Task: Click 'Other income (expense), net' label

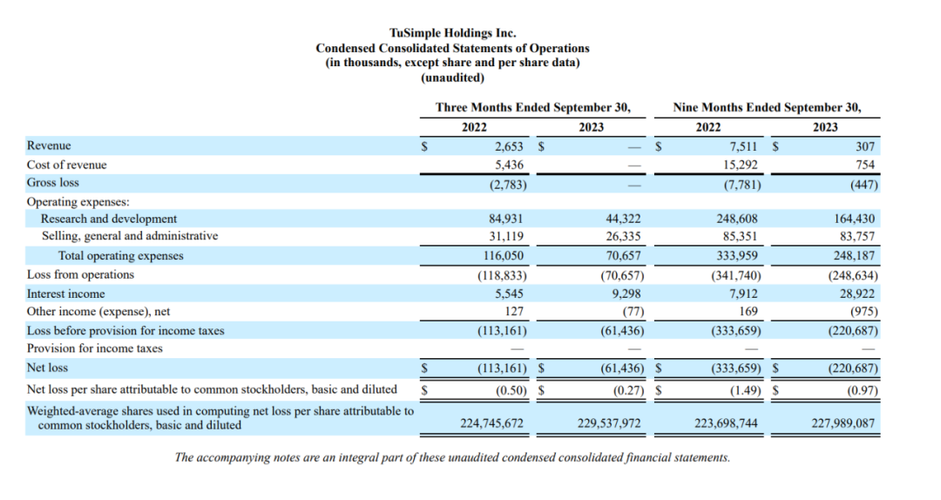Action: (x=98, y=312)
